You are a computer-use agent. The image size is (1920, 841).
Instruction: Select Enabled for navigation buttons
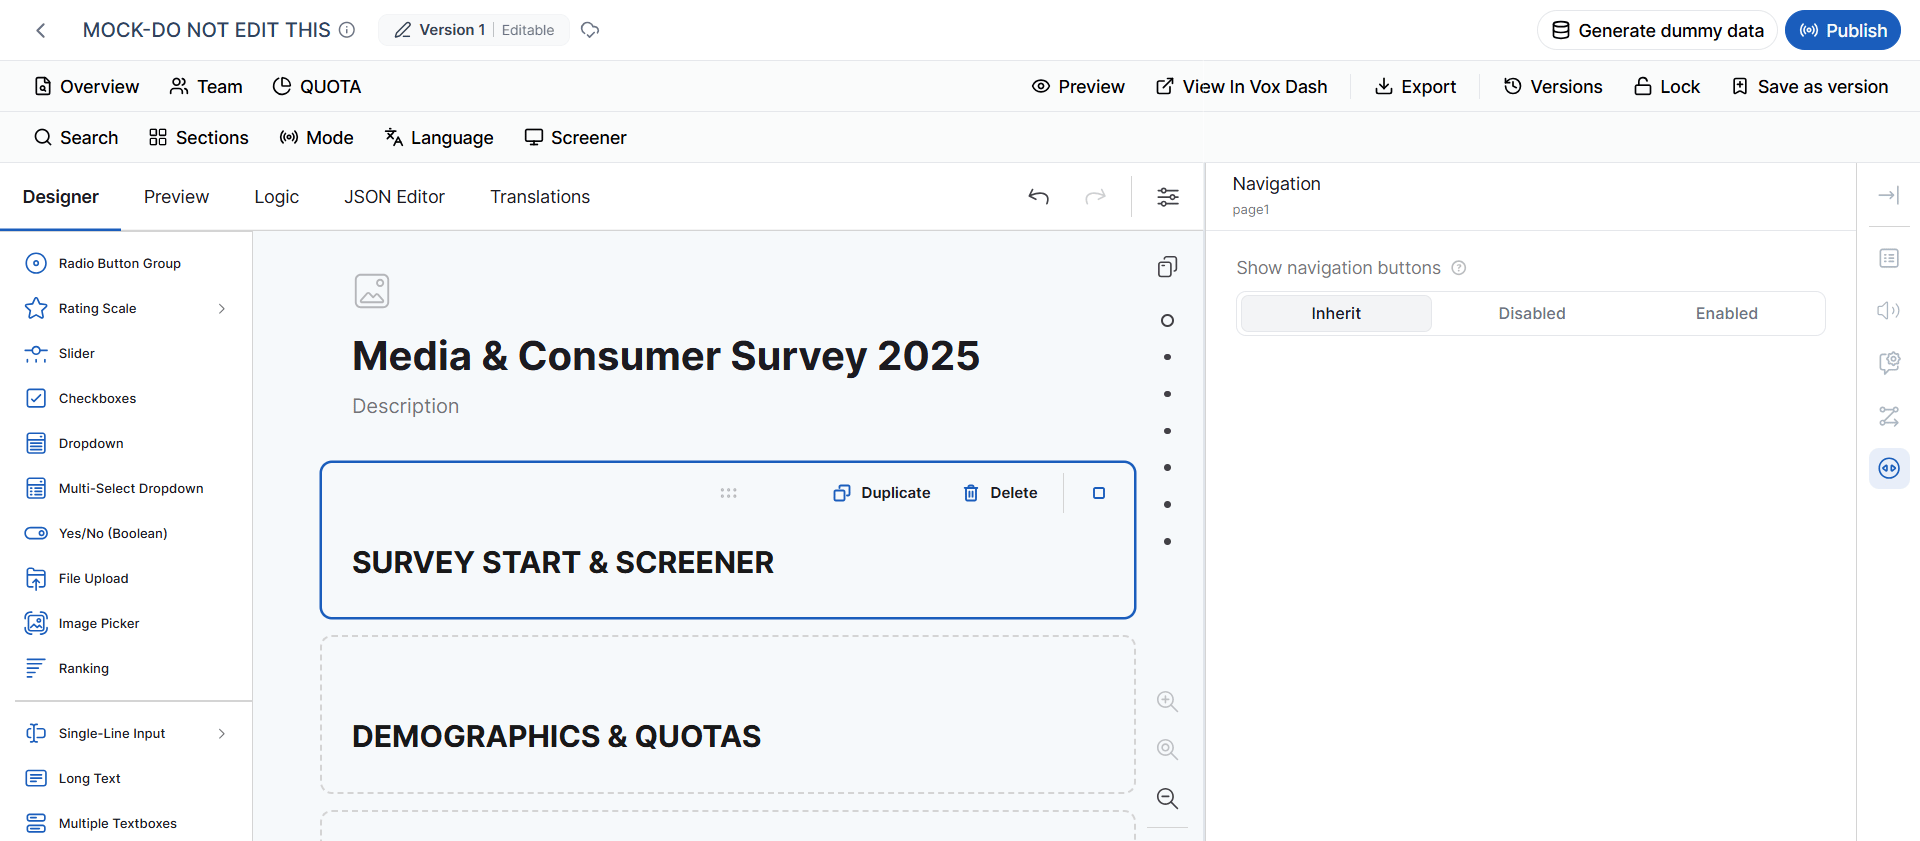(1727, 313)
